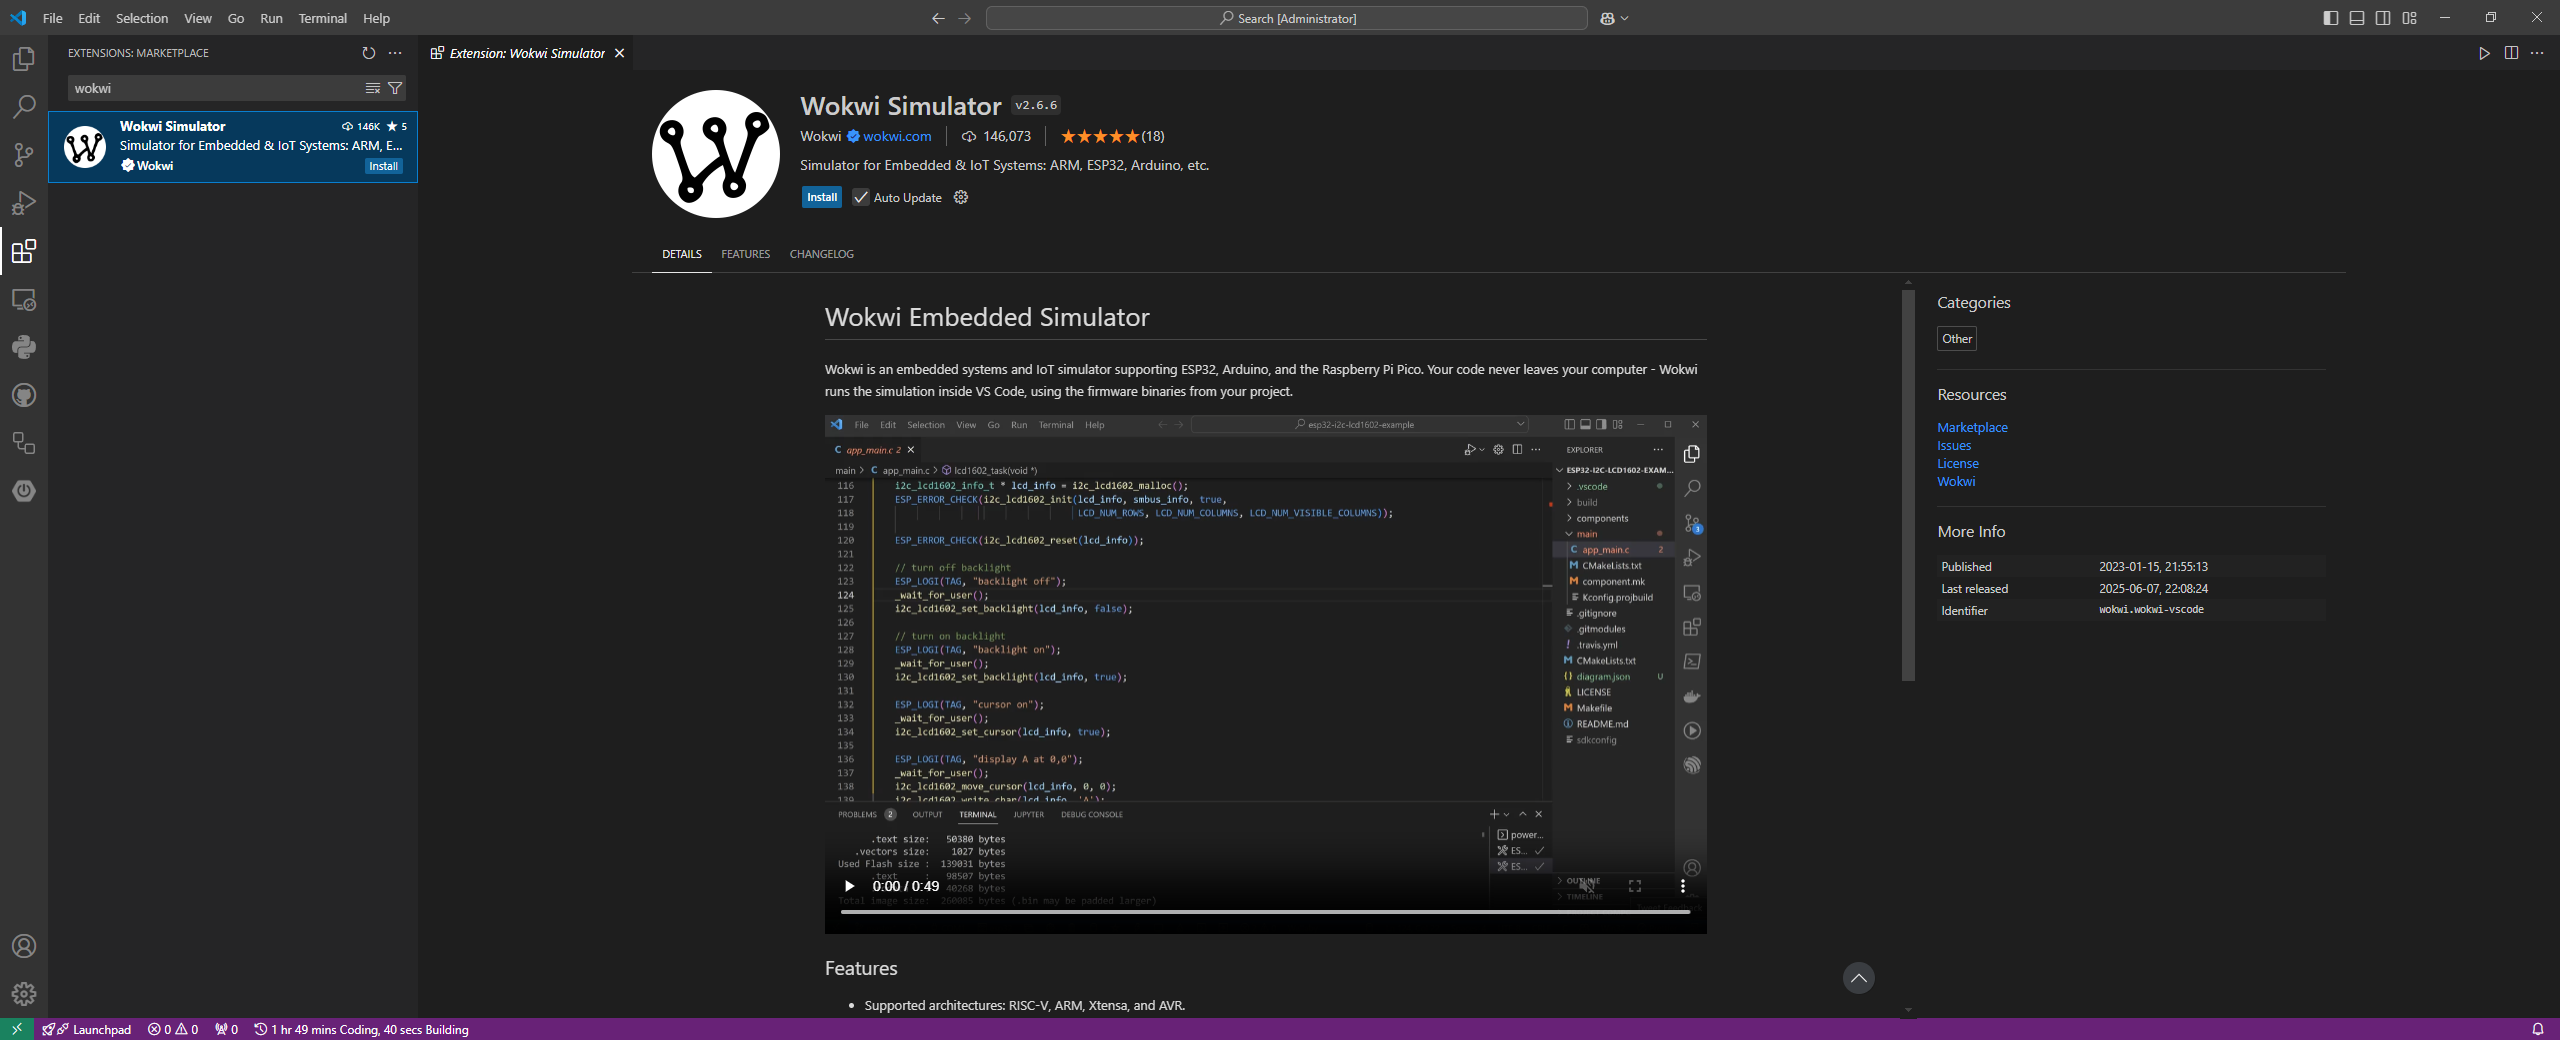Mute the demo video audio
This screenshot has width=2560, height=1040.
coord(1587,886)
